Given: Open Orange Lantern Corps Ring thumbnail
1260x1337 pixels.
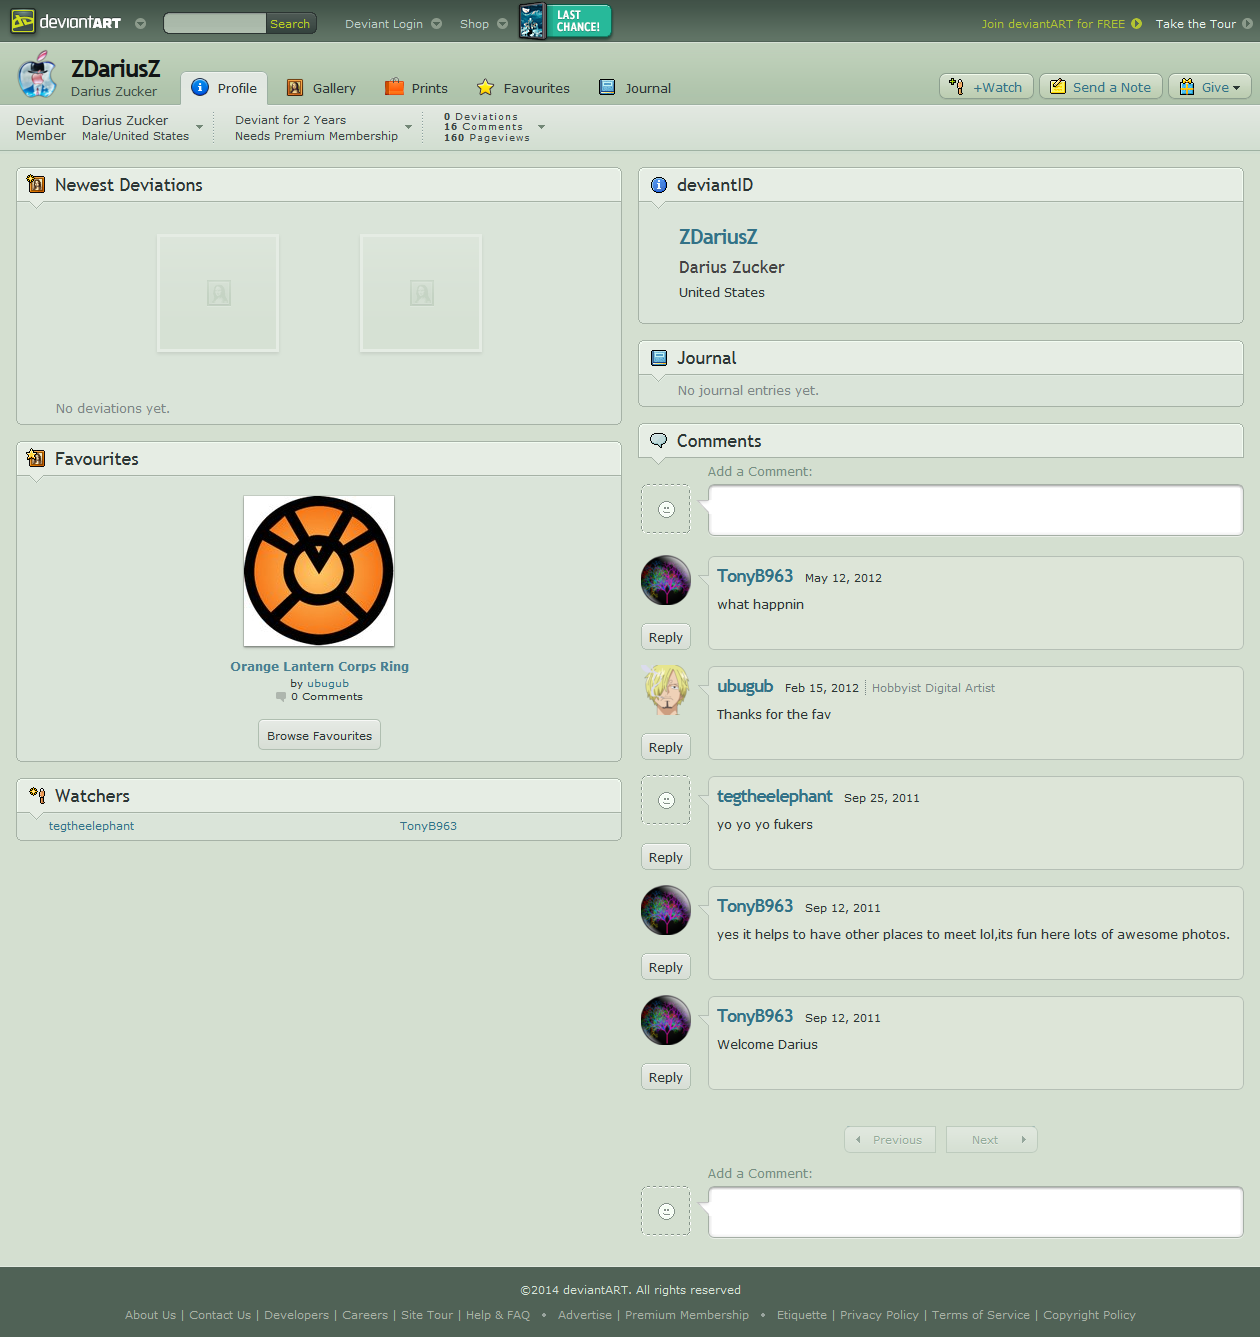Looking at the screenshot, I should (x=319, y=571).
